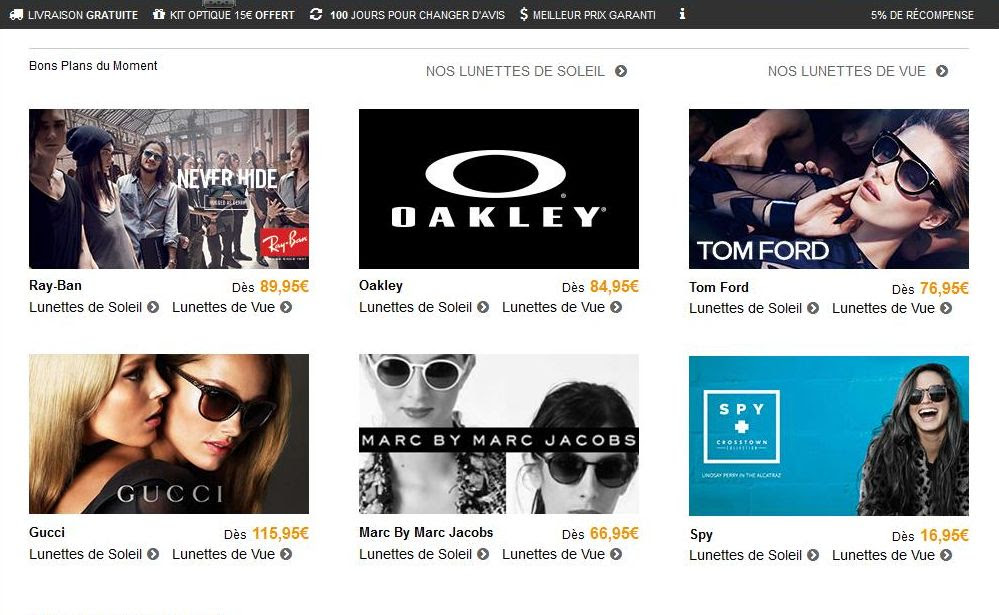Open the info icon in top bar
Viewport: 999px width, 615px height.
point(682,14)
